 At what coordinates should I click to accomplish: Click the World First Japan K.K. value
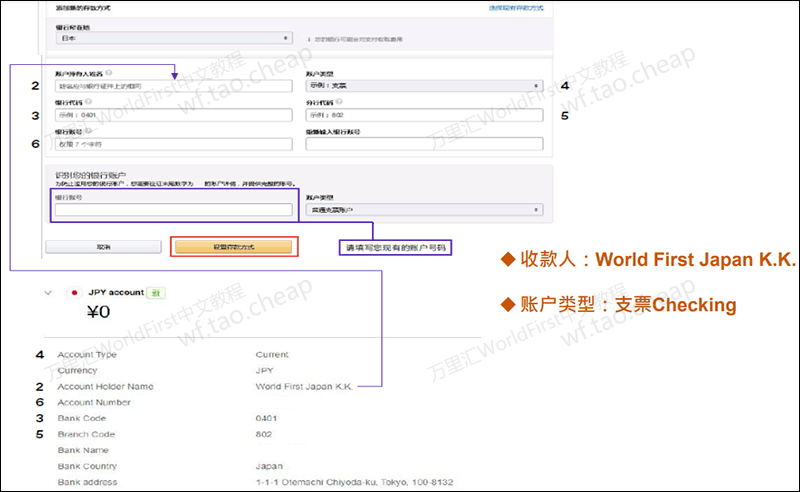(x=304, y=386)
